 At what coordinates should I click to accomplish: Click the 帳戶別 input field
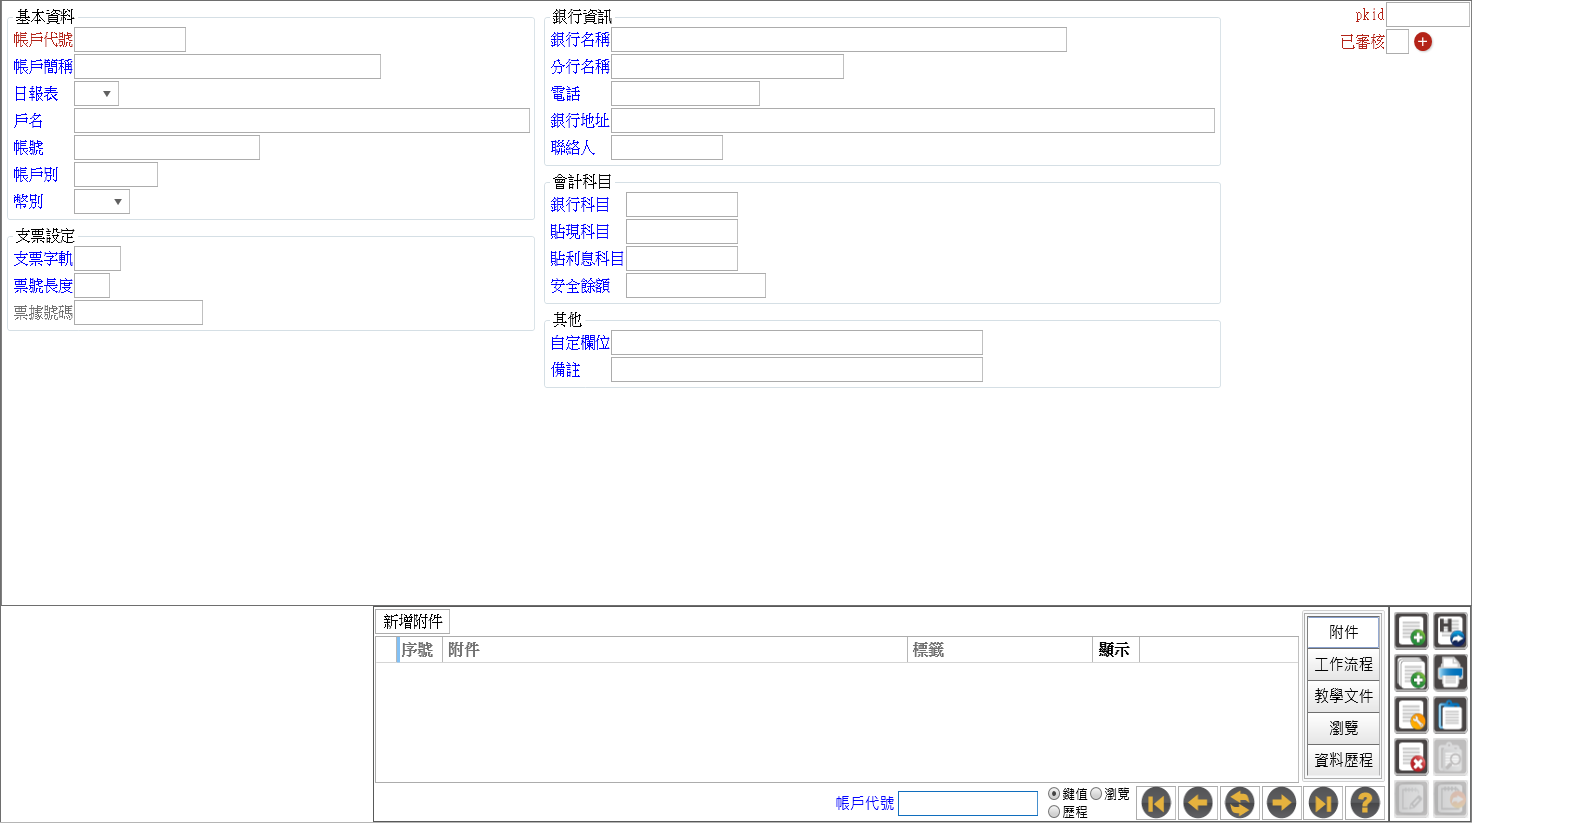tap(116, 175)
